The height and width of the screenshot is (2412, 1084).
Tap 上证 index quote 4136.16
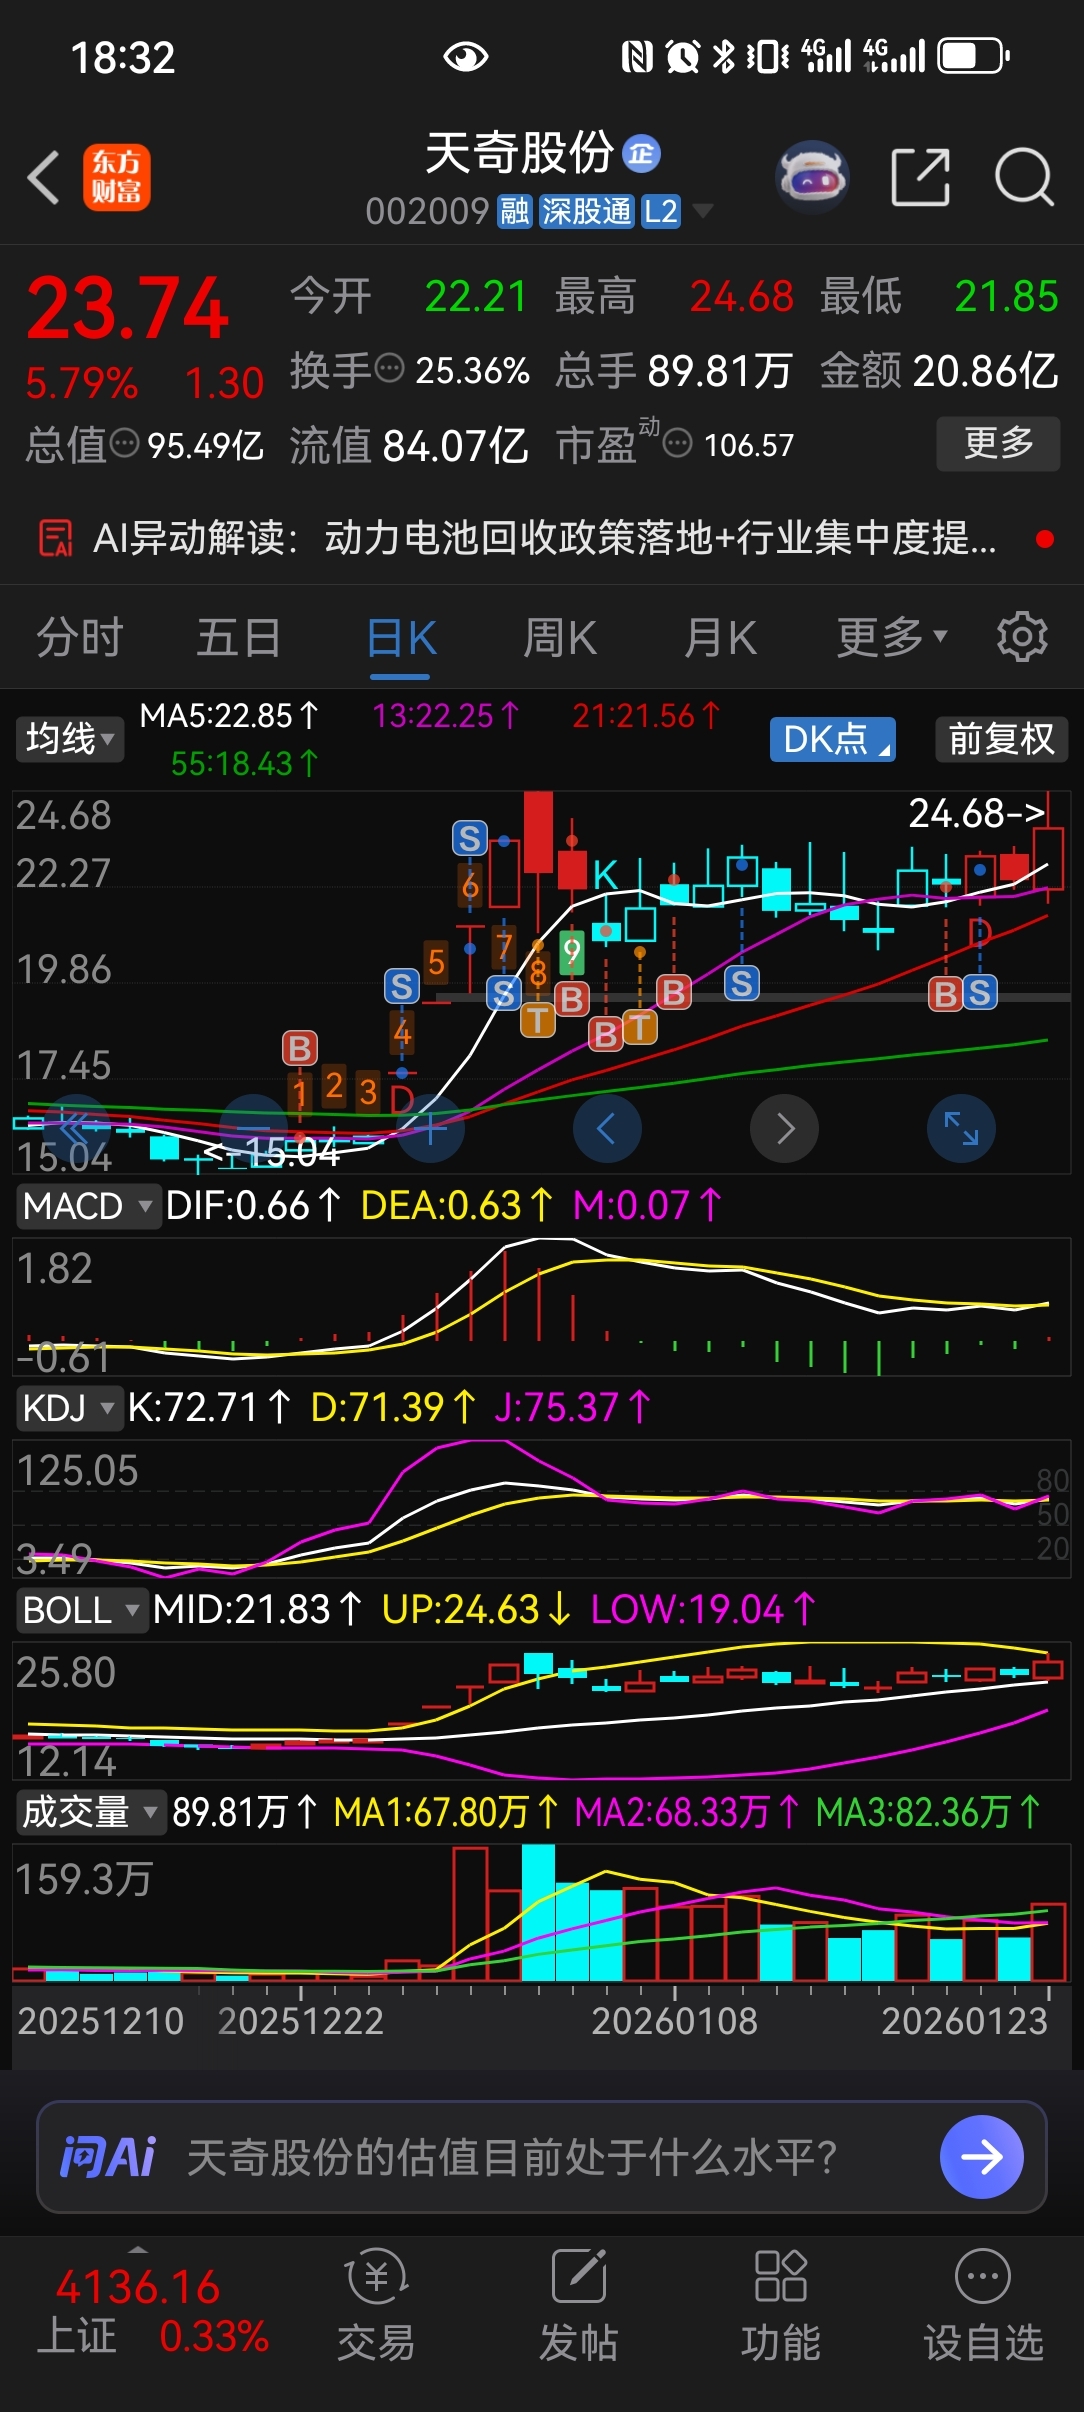click(x=153, y=2312)
